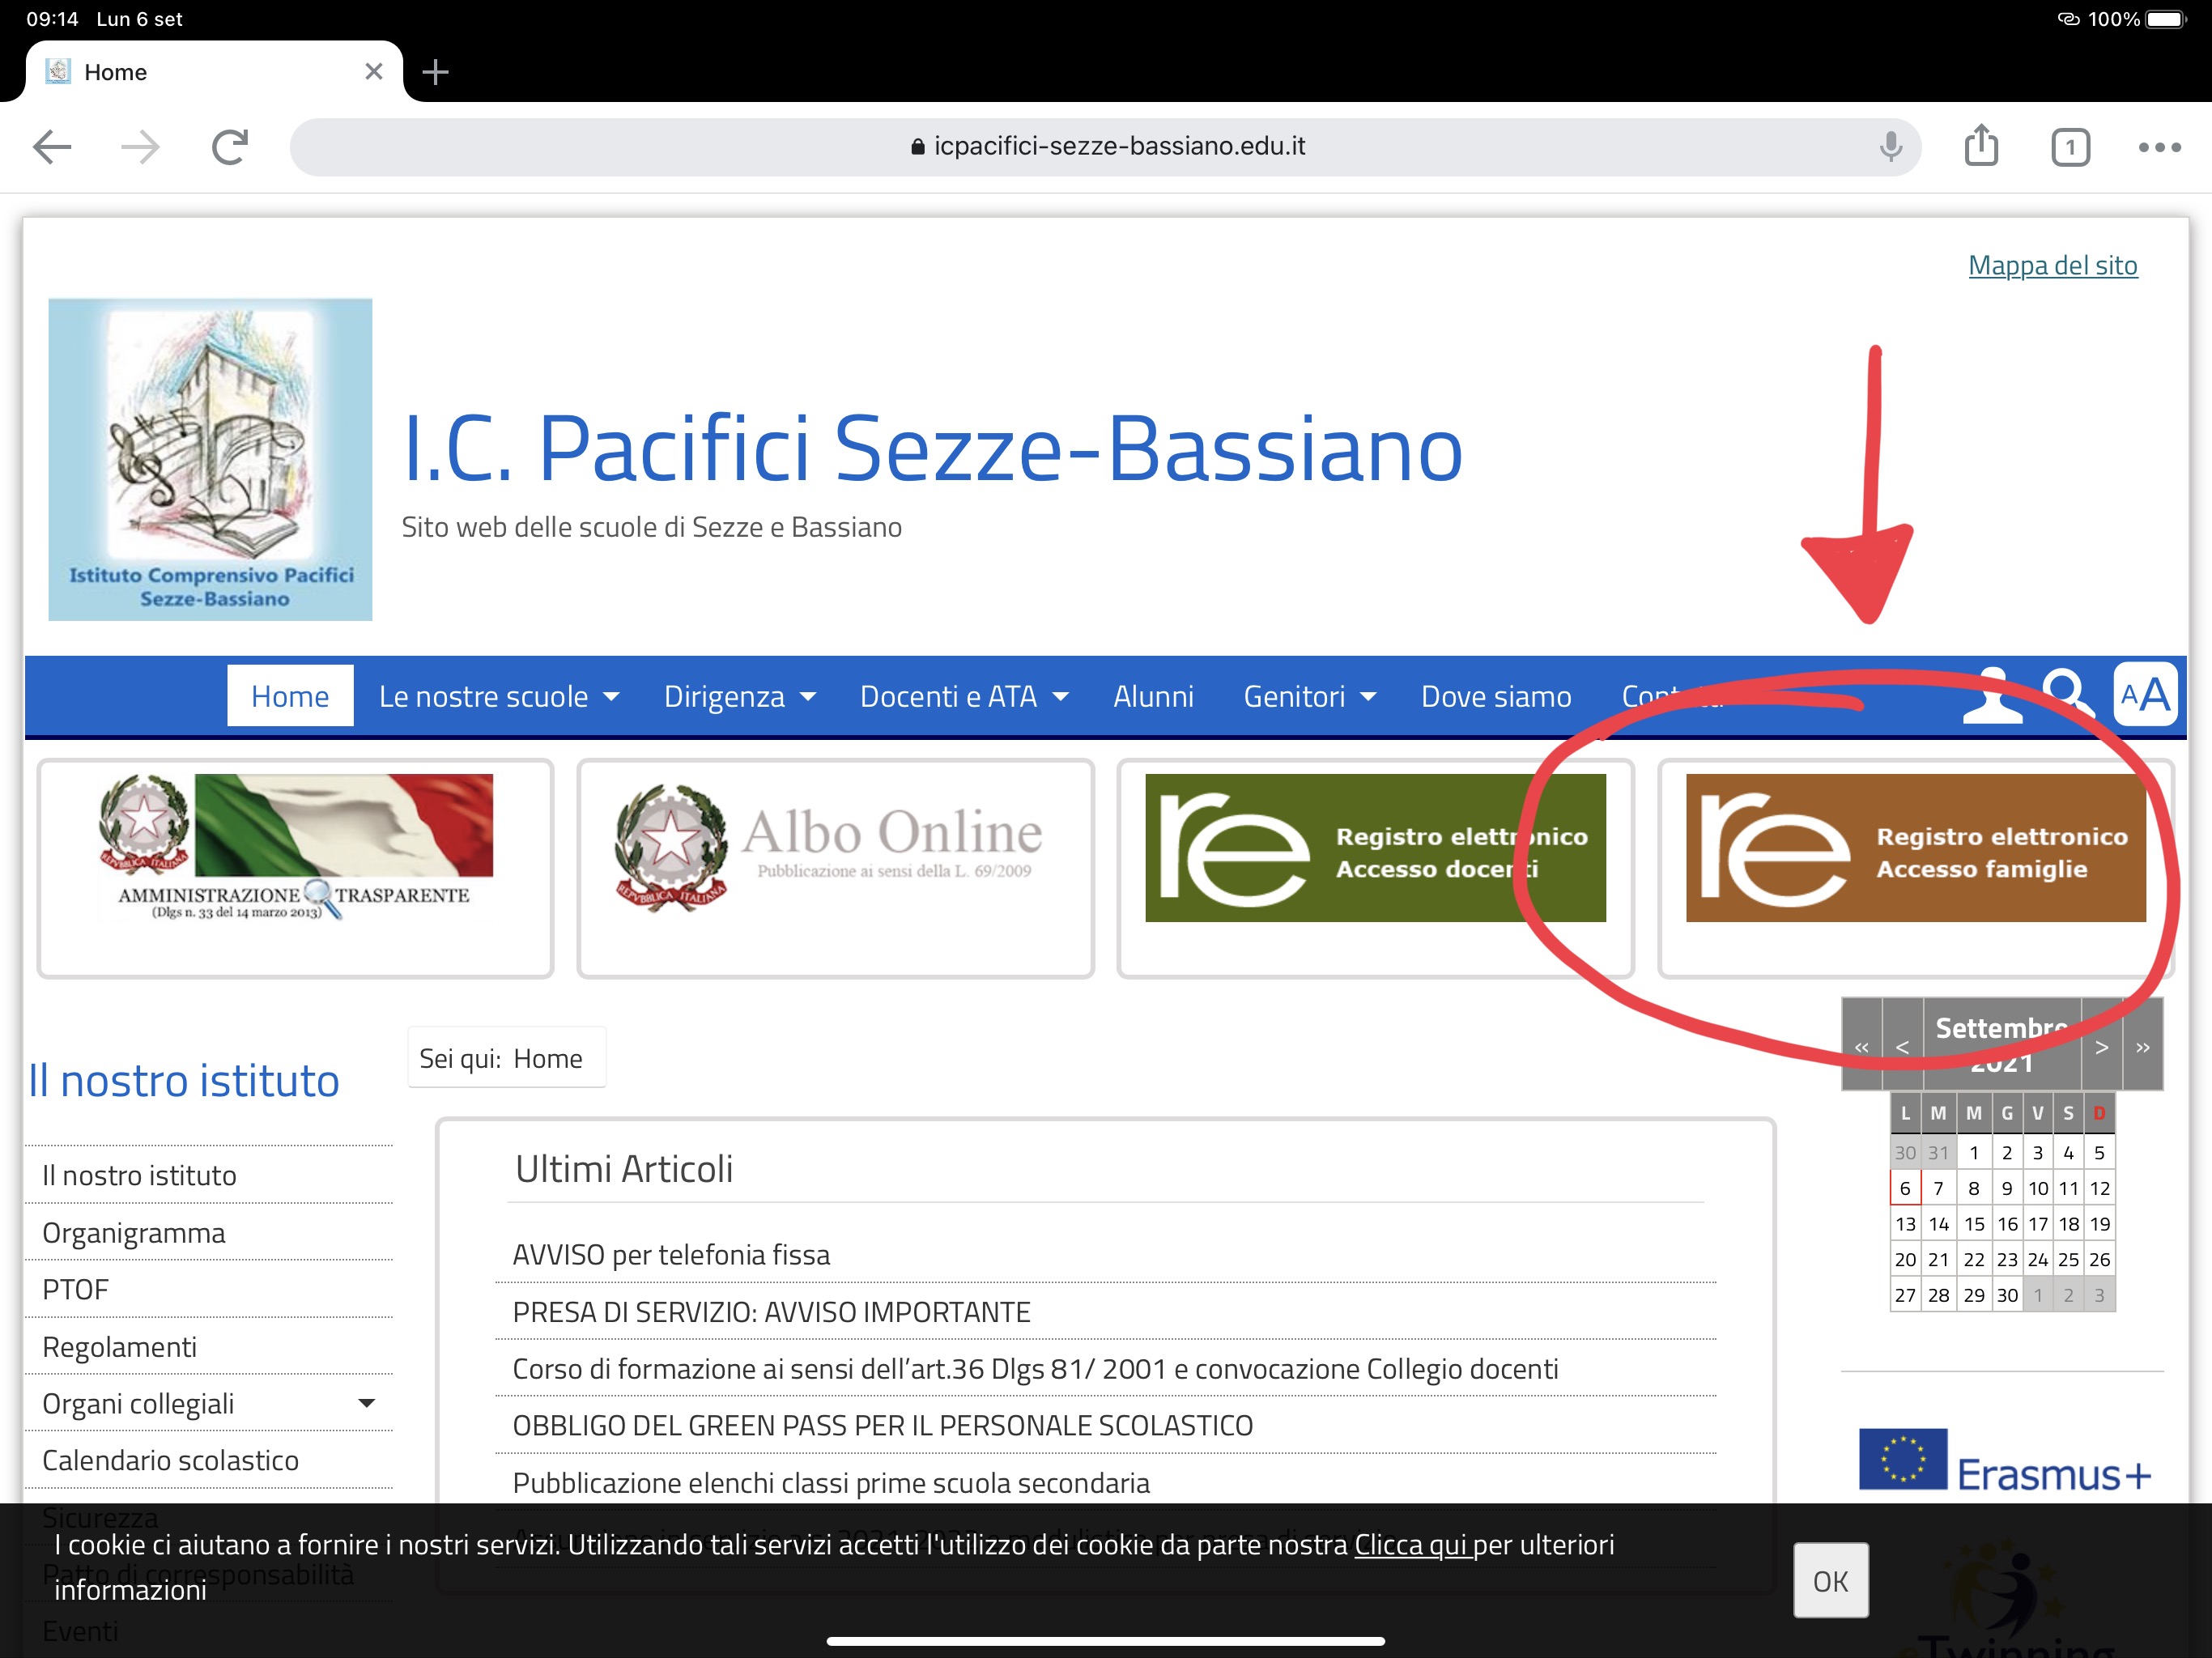The height and width of the screenshot is (1658, 2212).
Task: Close the Home browser tab
Action: (x=374, y=72)
